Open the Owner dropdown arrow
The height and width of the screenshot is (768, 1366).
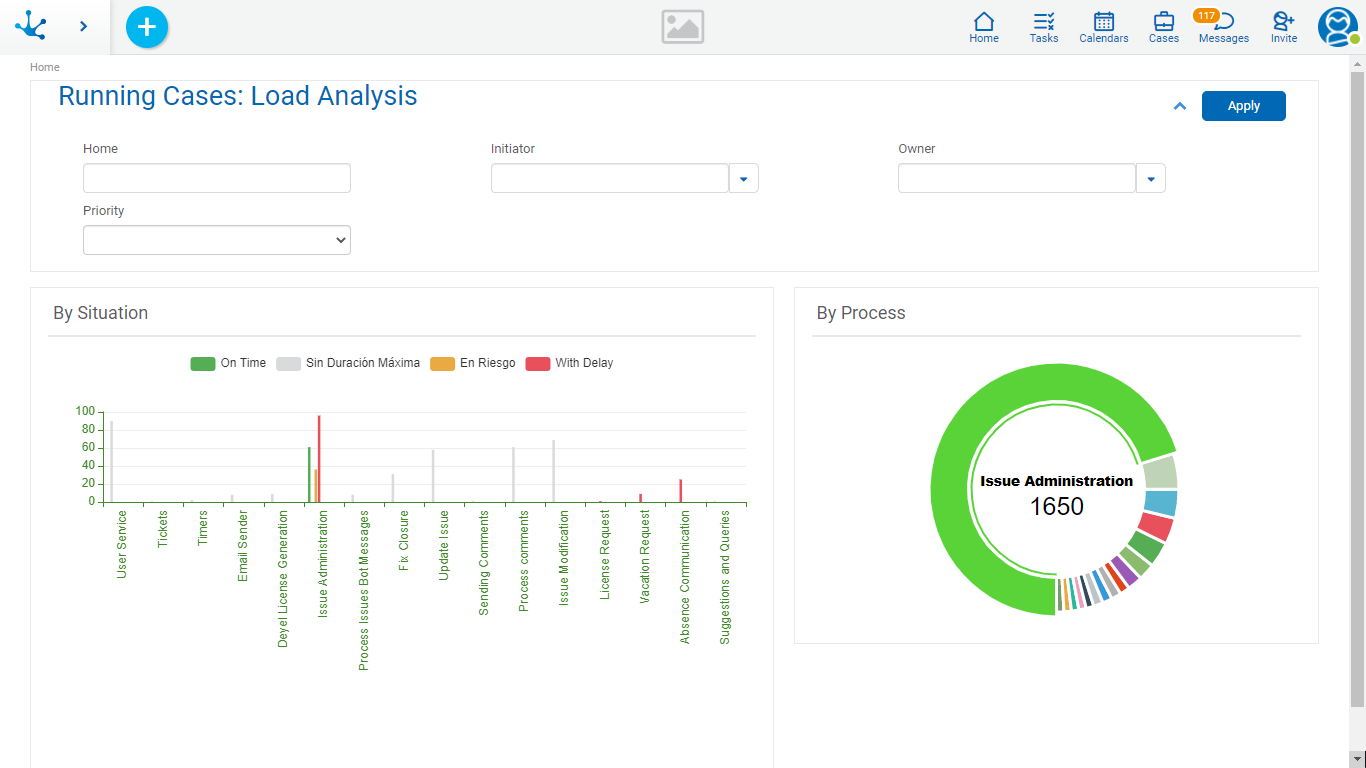1151,179
